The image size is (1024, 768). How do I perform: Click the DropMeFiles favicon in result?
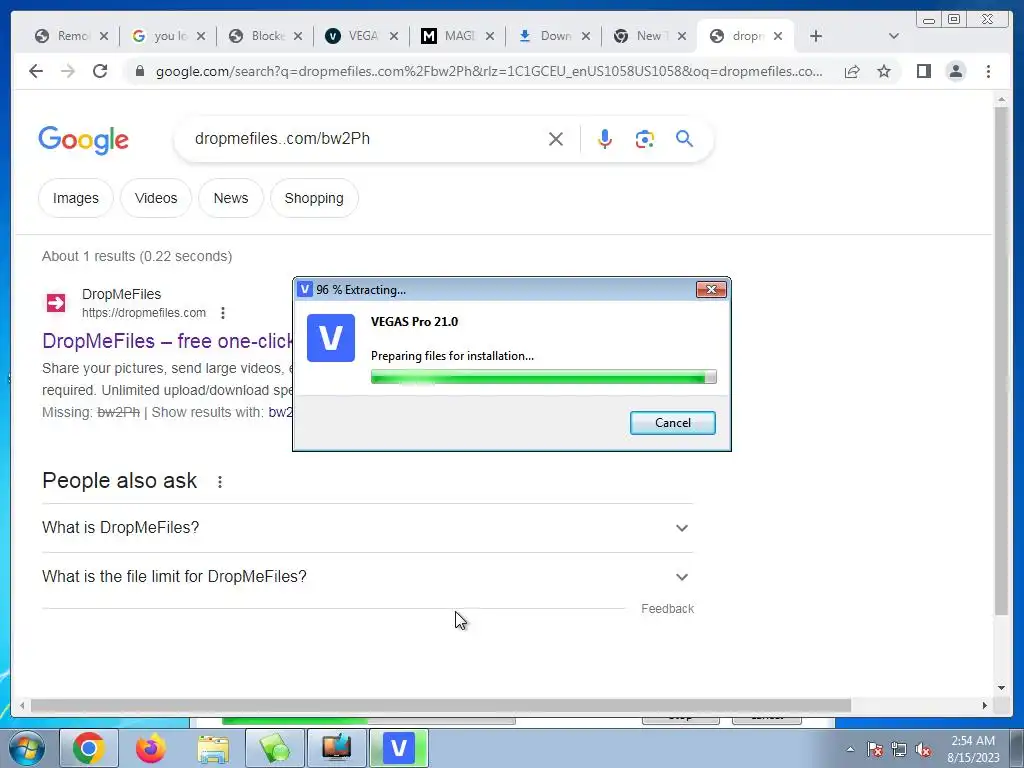click(x=56, y=303)
